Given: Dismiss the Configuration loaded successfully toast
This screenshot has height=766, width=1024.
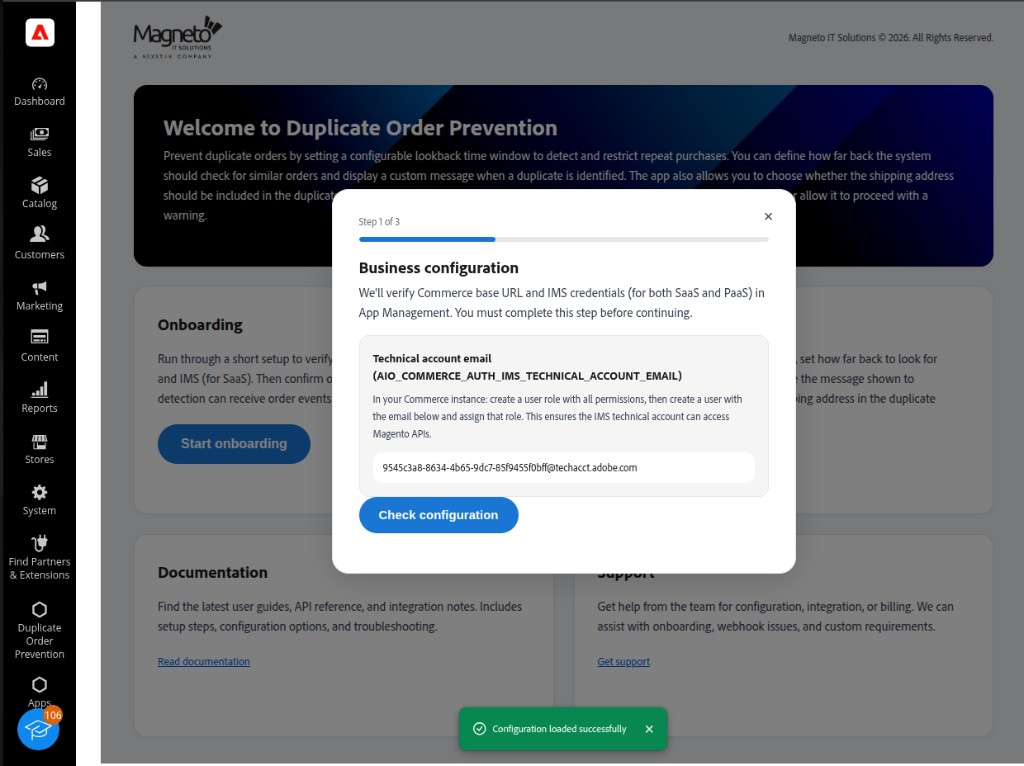Looking at the screenshot, I should click(649, 729).
